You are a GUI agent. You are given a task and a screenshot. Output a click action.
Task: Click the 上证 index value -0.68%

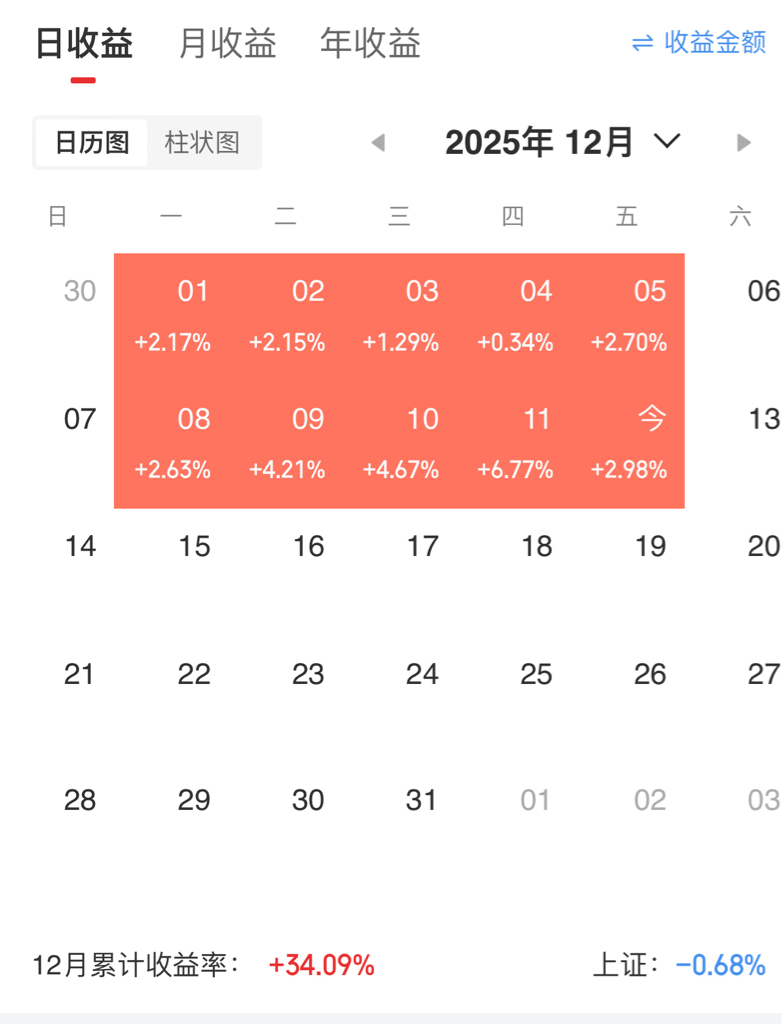pos(720,966)
